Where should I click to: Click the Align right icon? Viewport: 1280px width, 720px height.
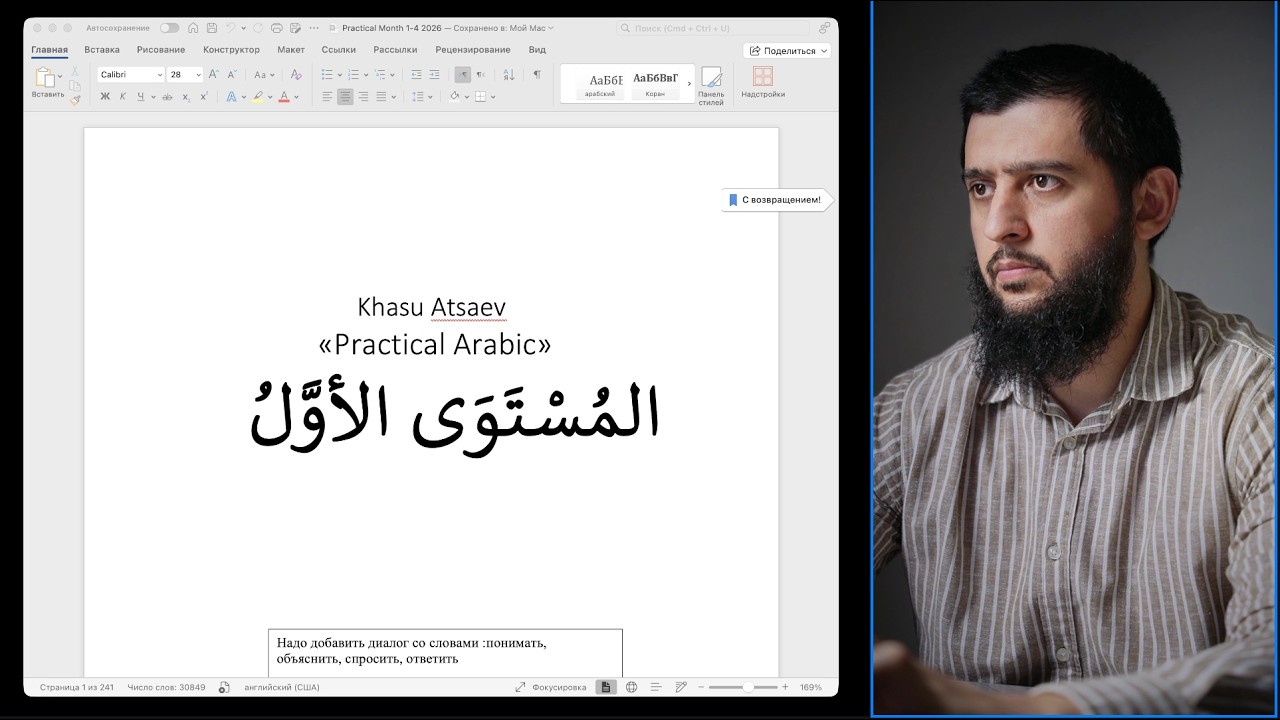363,97
